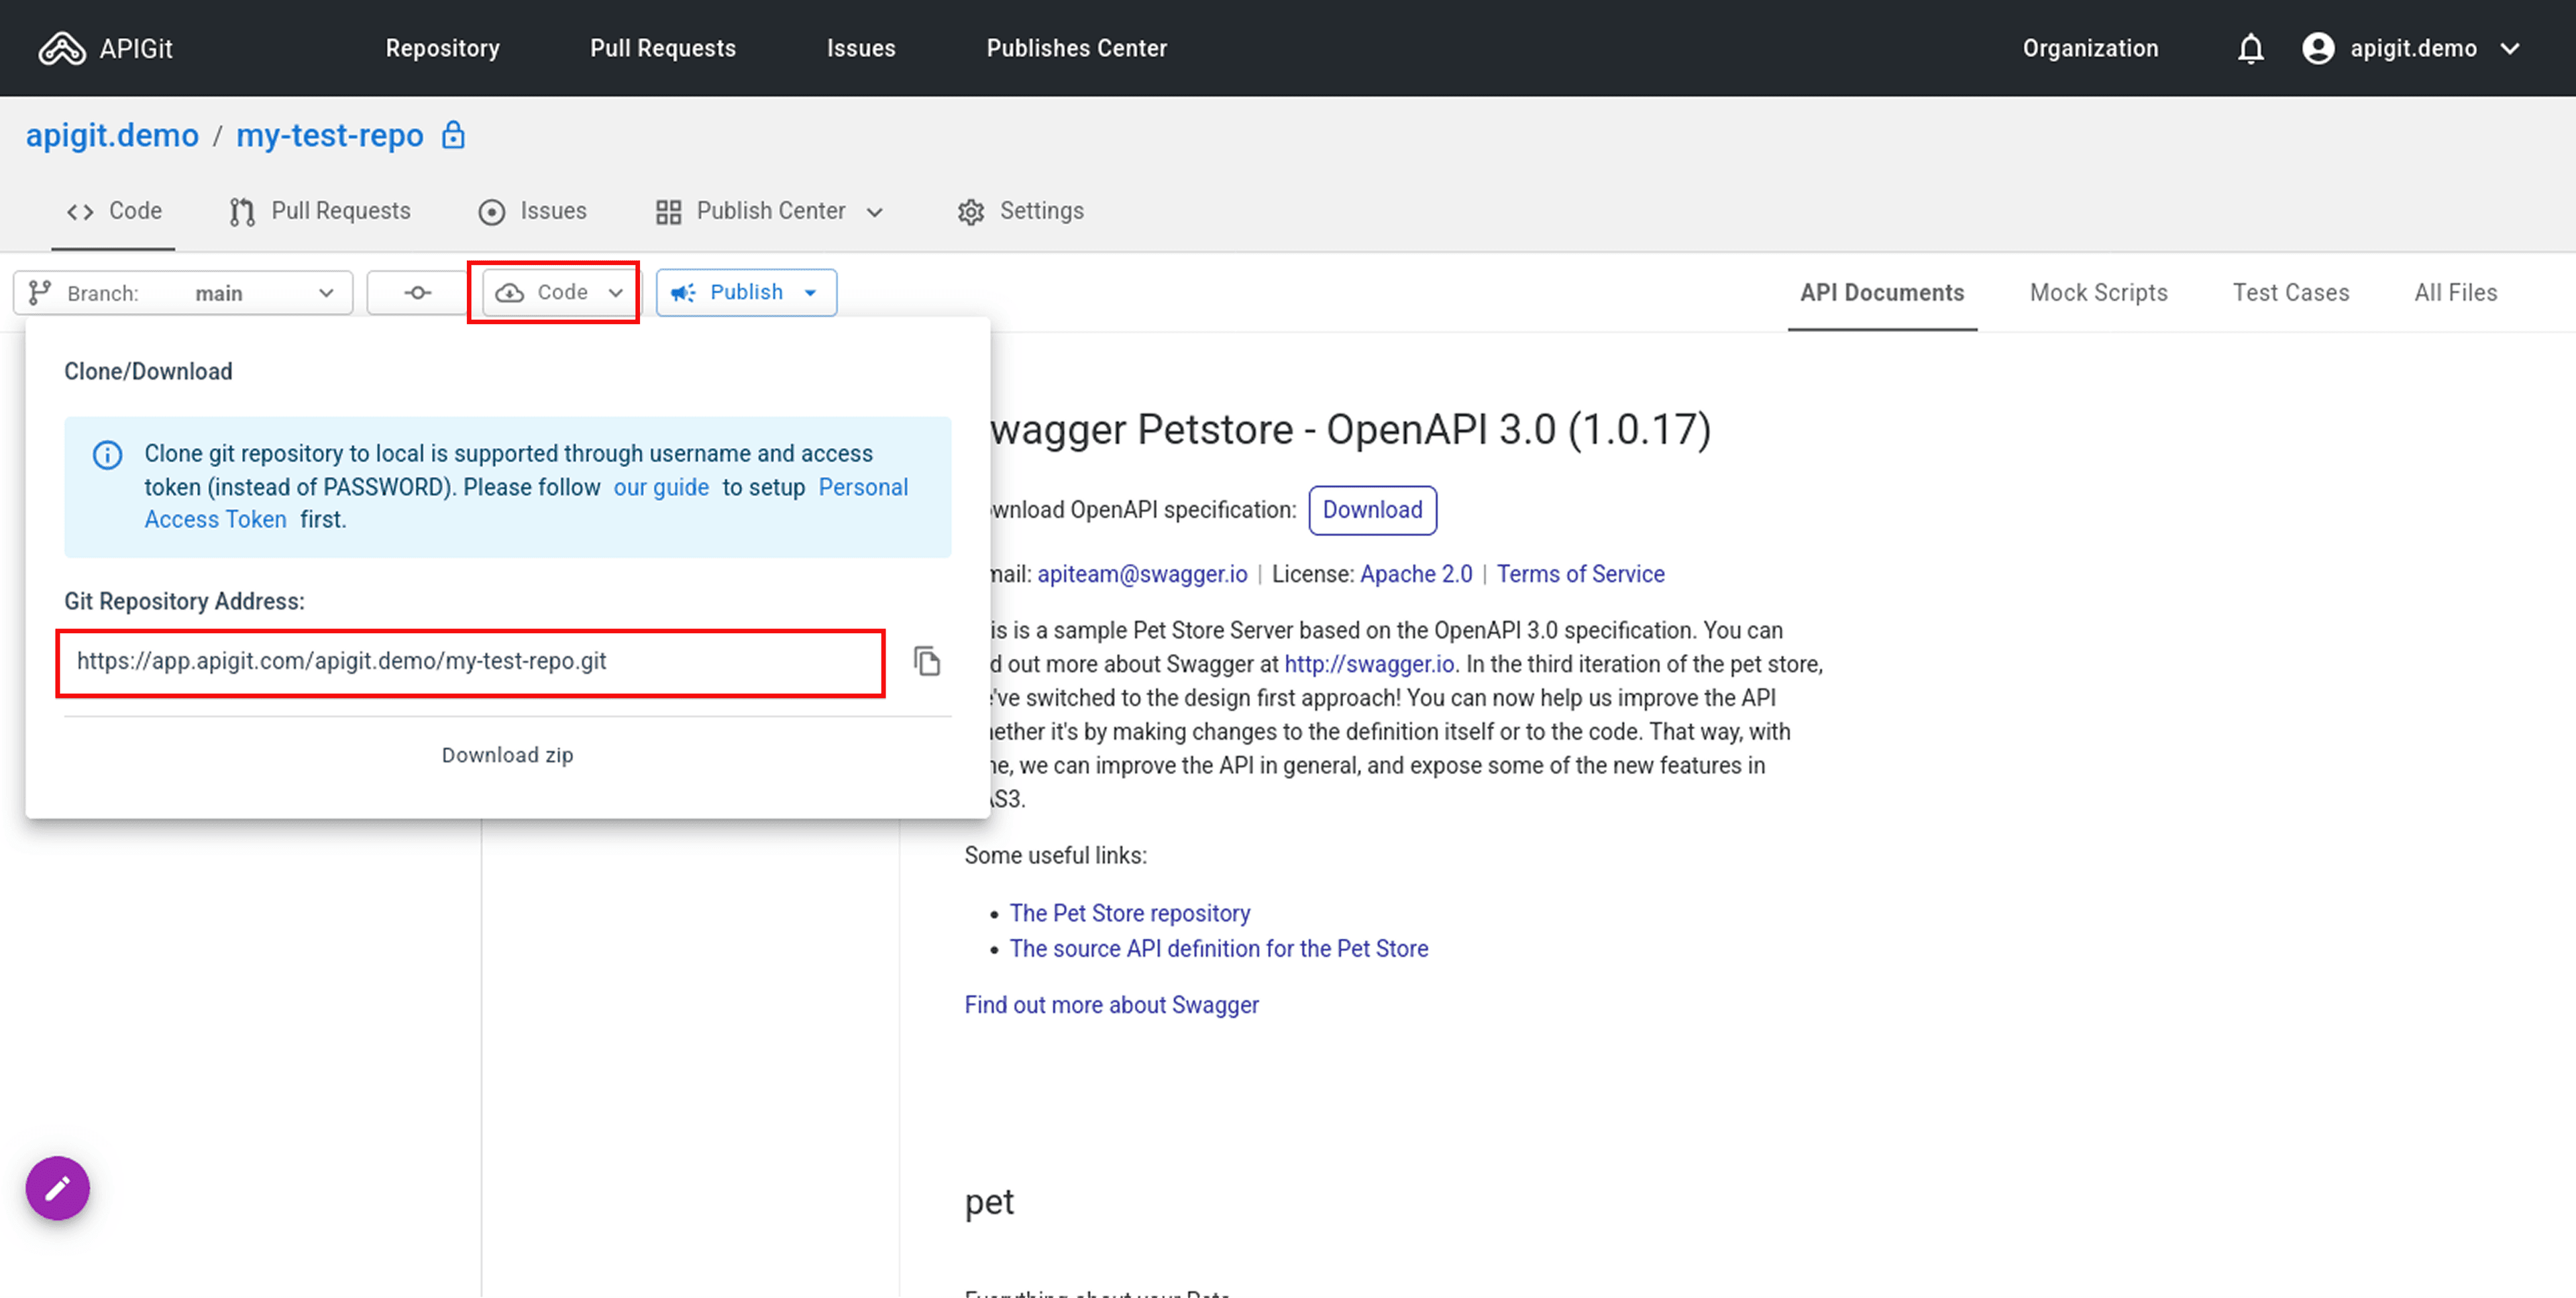2576x1298 pixels.
Task: Click the Clone/Download heading text
Action: (148, 371)
